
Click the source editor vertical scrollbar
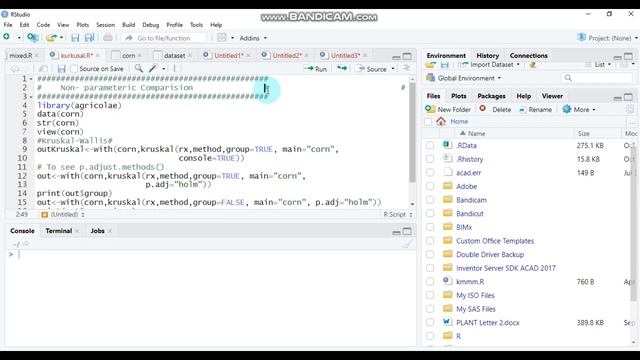point(412,133)
